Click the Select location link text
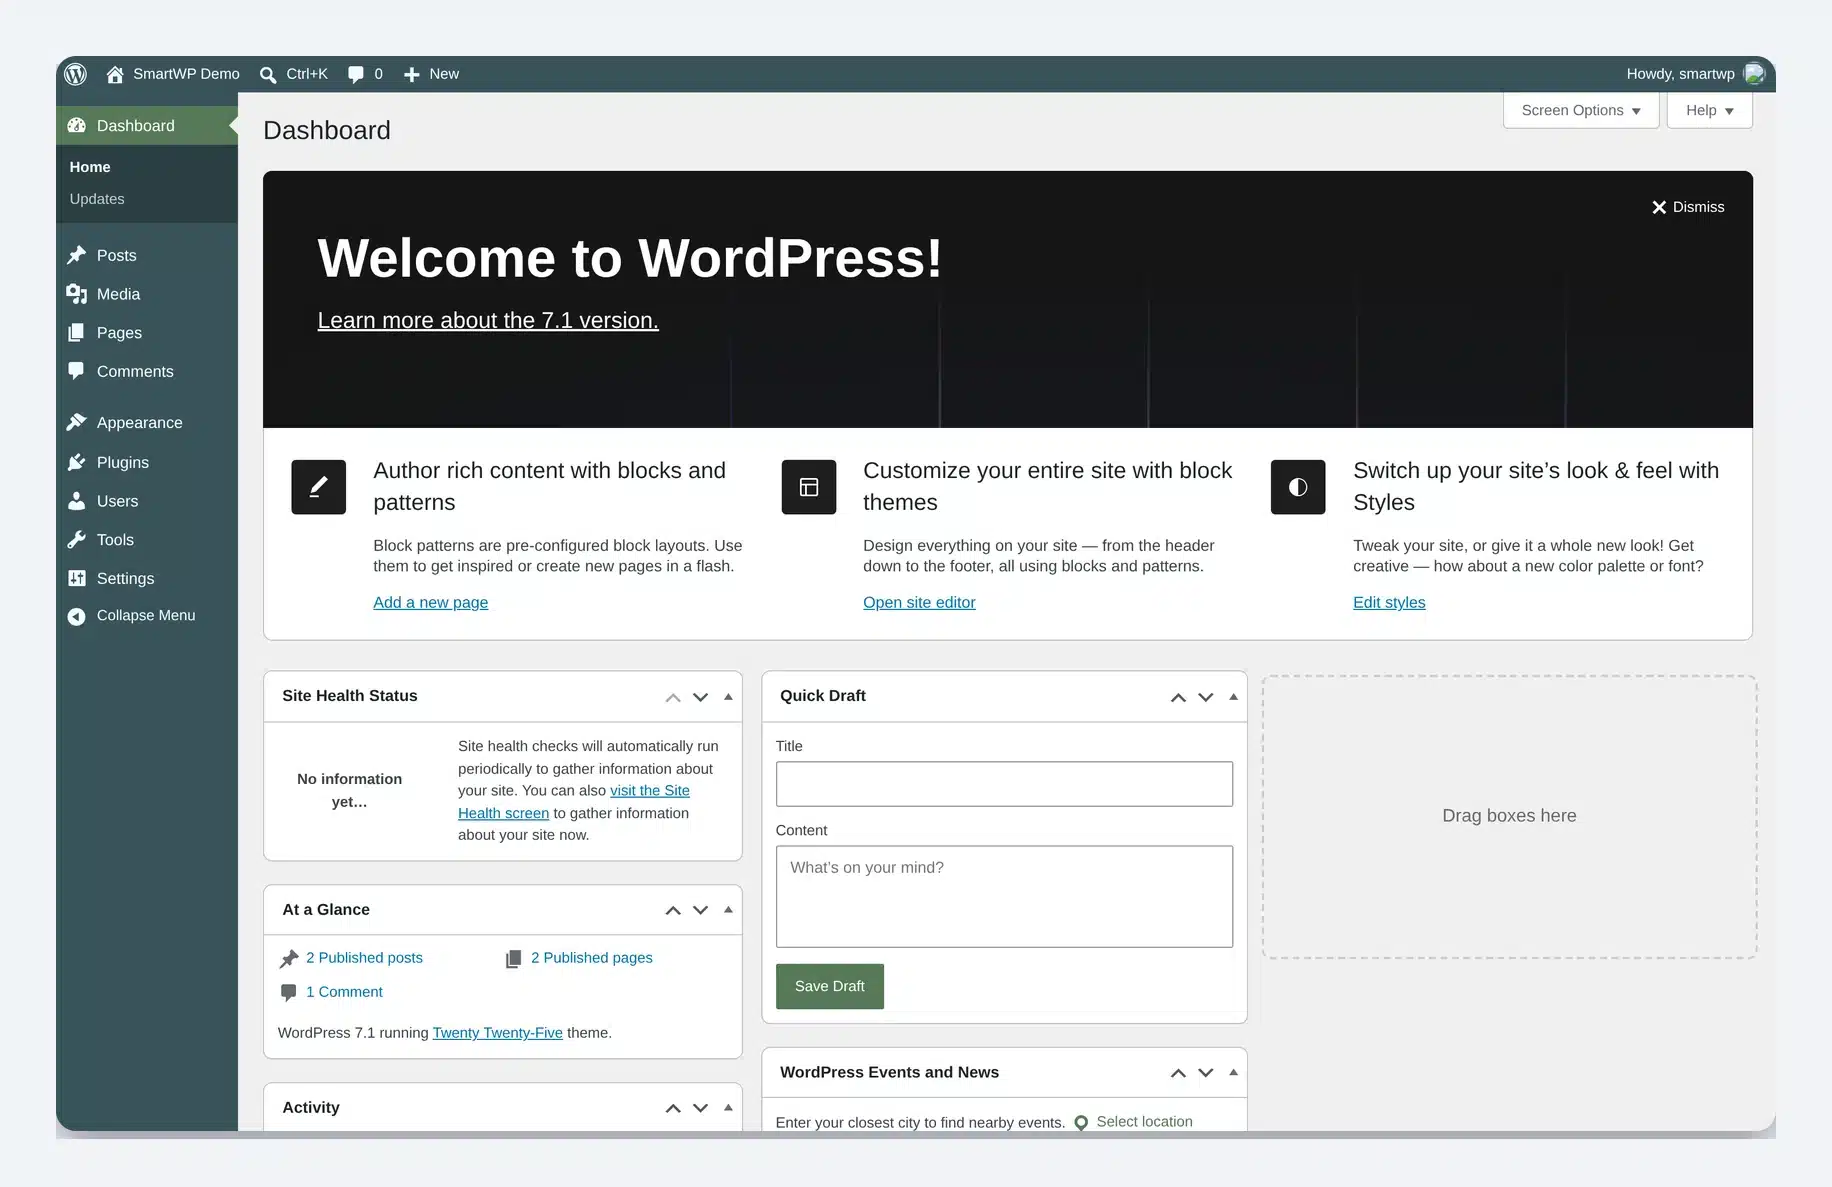The height and width of the screenshot is (1187, 1832). tap(1144, 1122)
